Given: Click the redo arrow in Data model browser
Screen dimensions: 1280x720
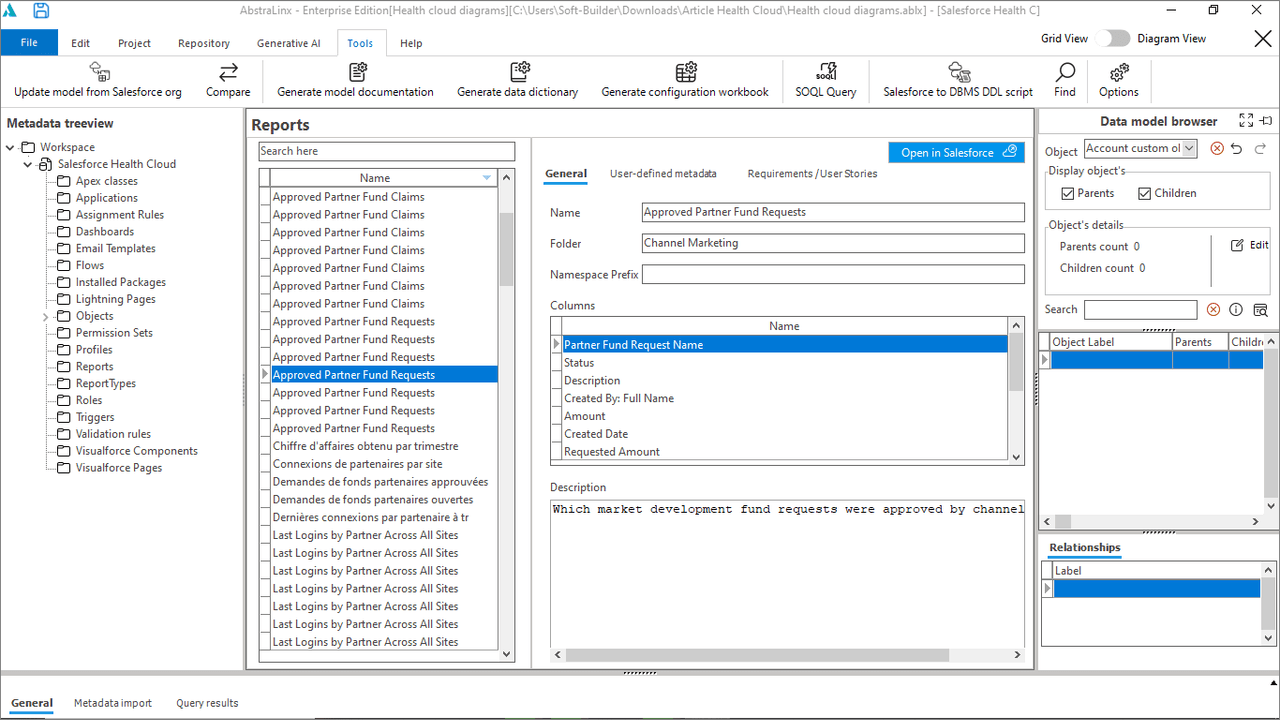Looking at the screenshot, I should [1260, 148].
